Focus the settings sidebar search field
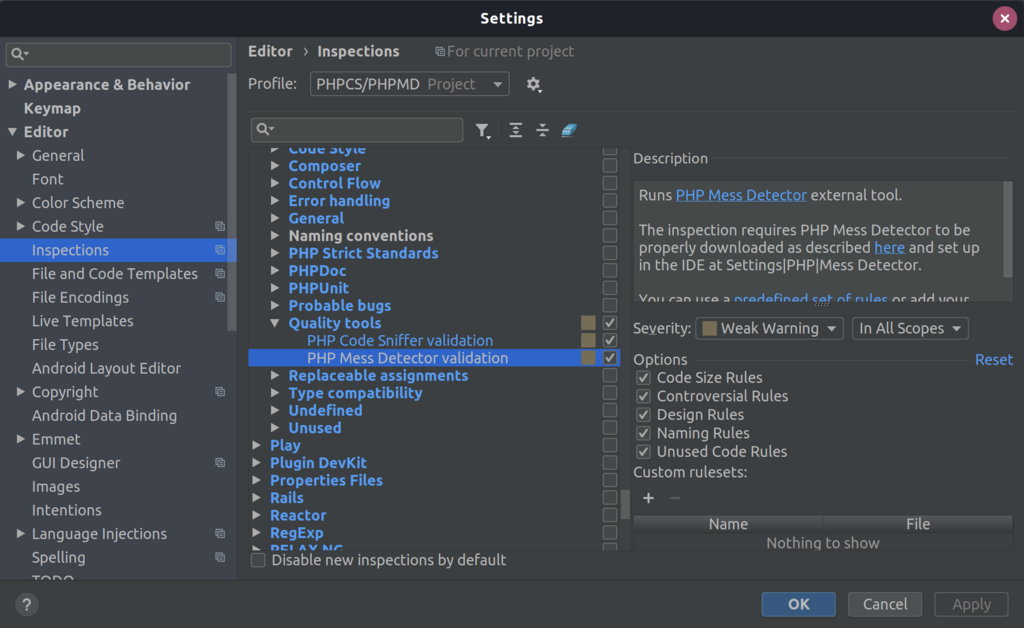 click(118, 54)
